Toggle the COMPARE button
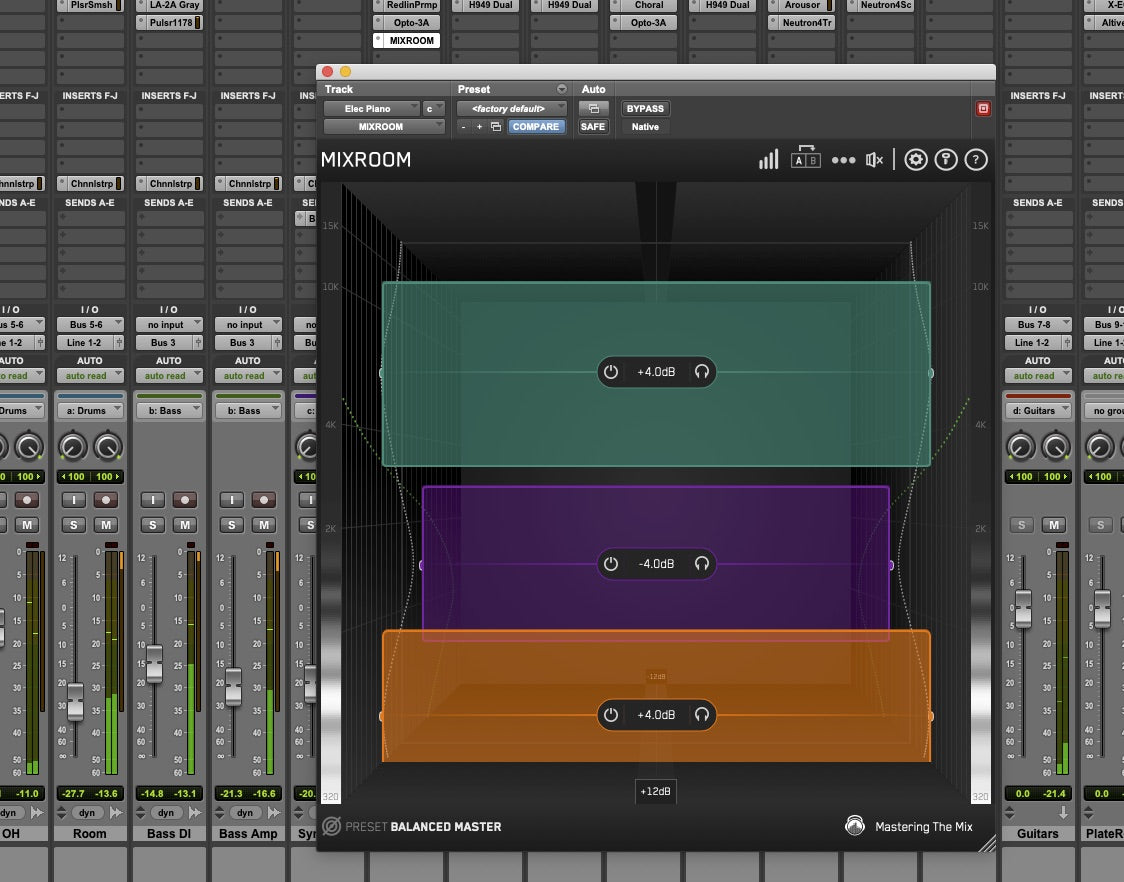The image size is (1124, 882). tap(536, 126)
